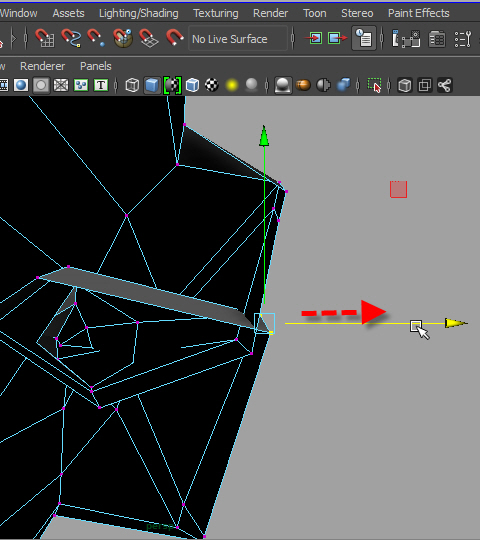Toggle Textured display checker icon
This screenshot has height=540, width=480.
pyautogui.click(x=212, y=85)
